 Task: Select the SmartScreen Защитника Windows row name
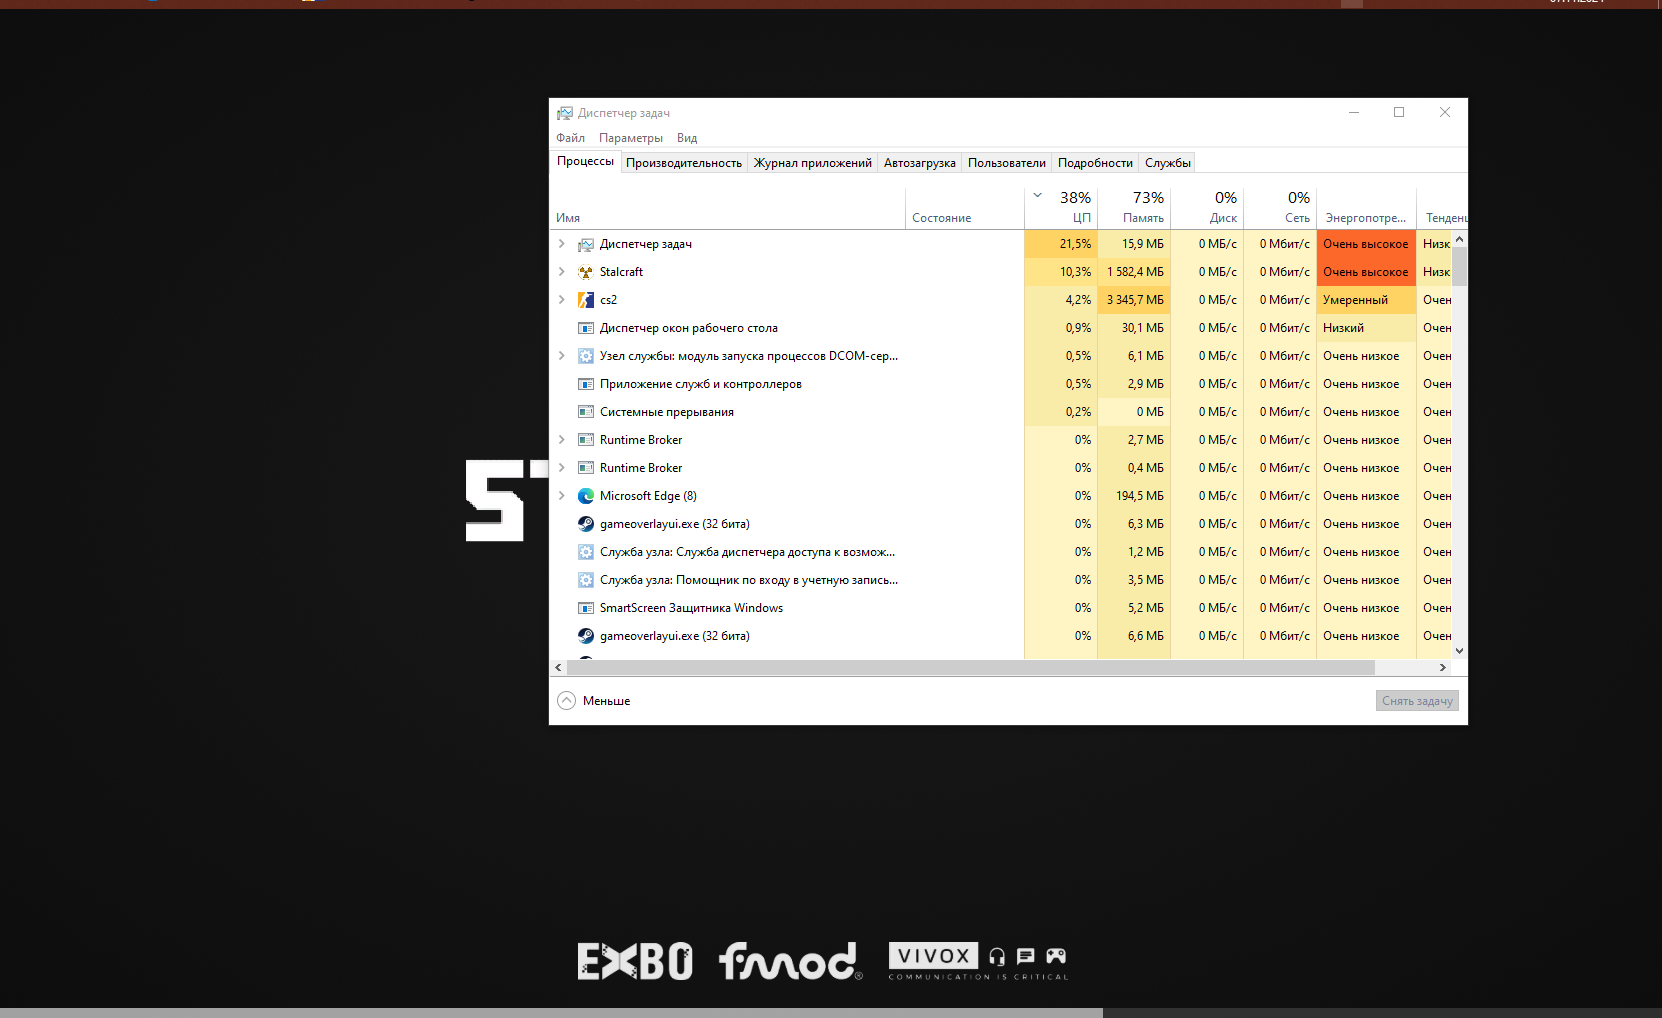pyautogui.click(x=691, y=608)
